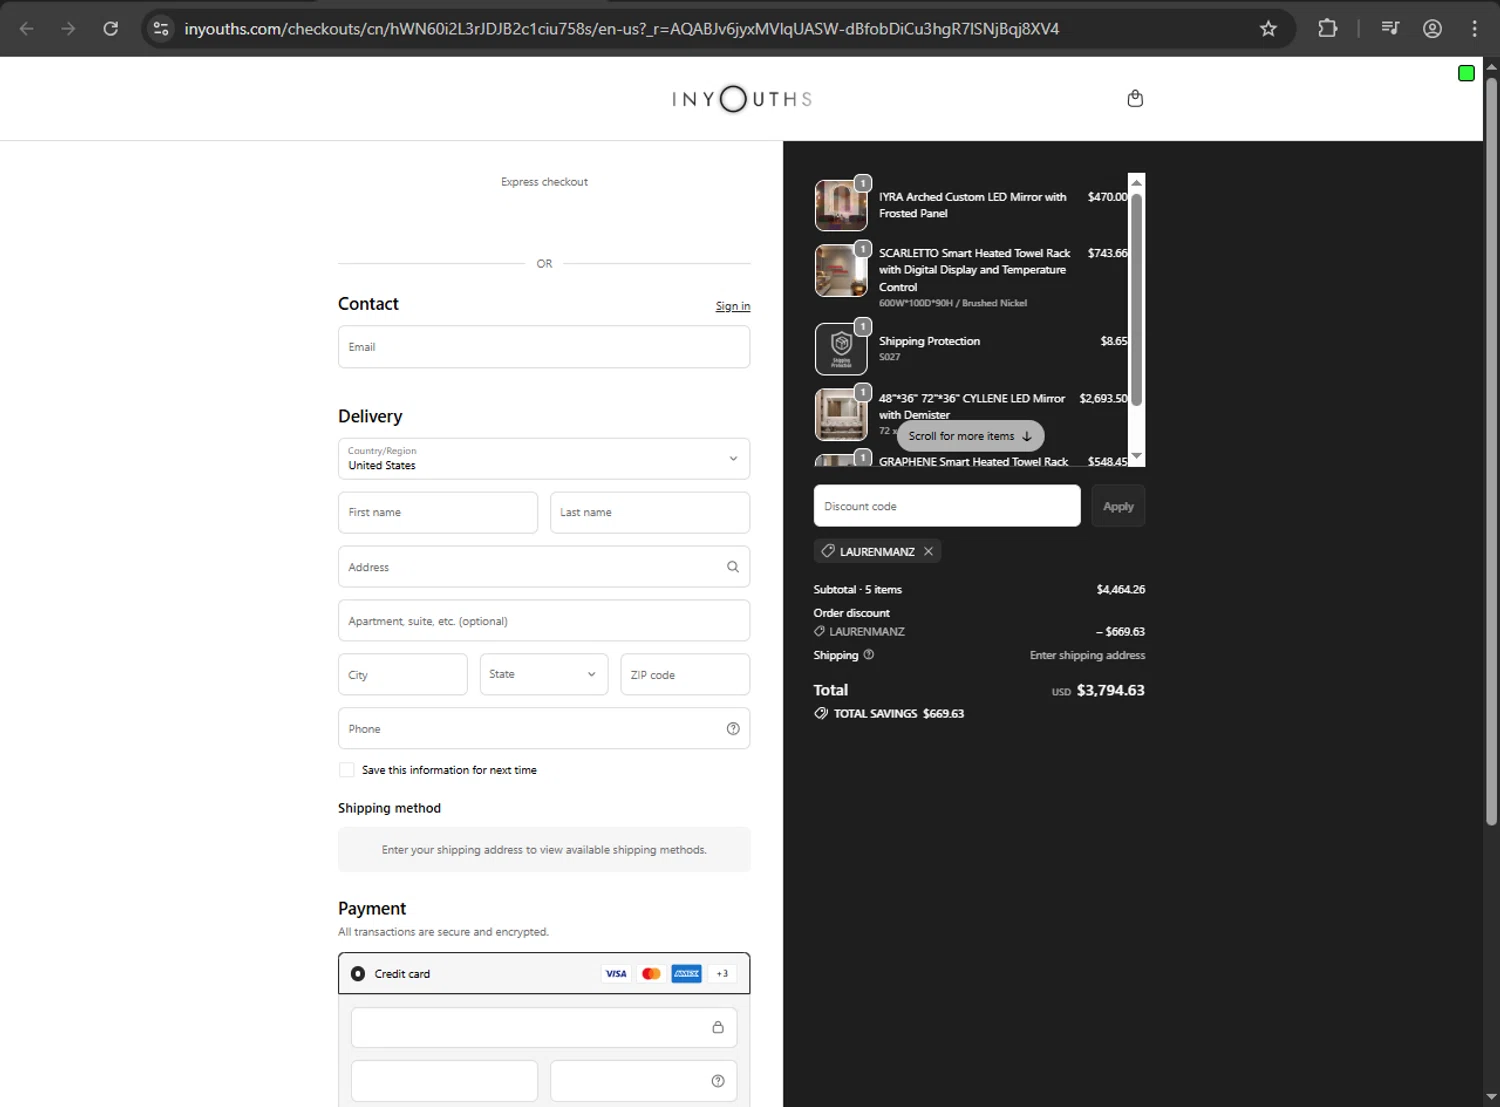Click the total amount $3,794.63
Image resolution: width=1500 pixels, height=1107 pixels.
(x=1110, y=690)
